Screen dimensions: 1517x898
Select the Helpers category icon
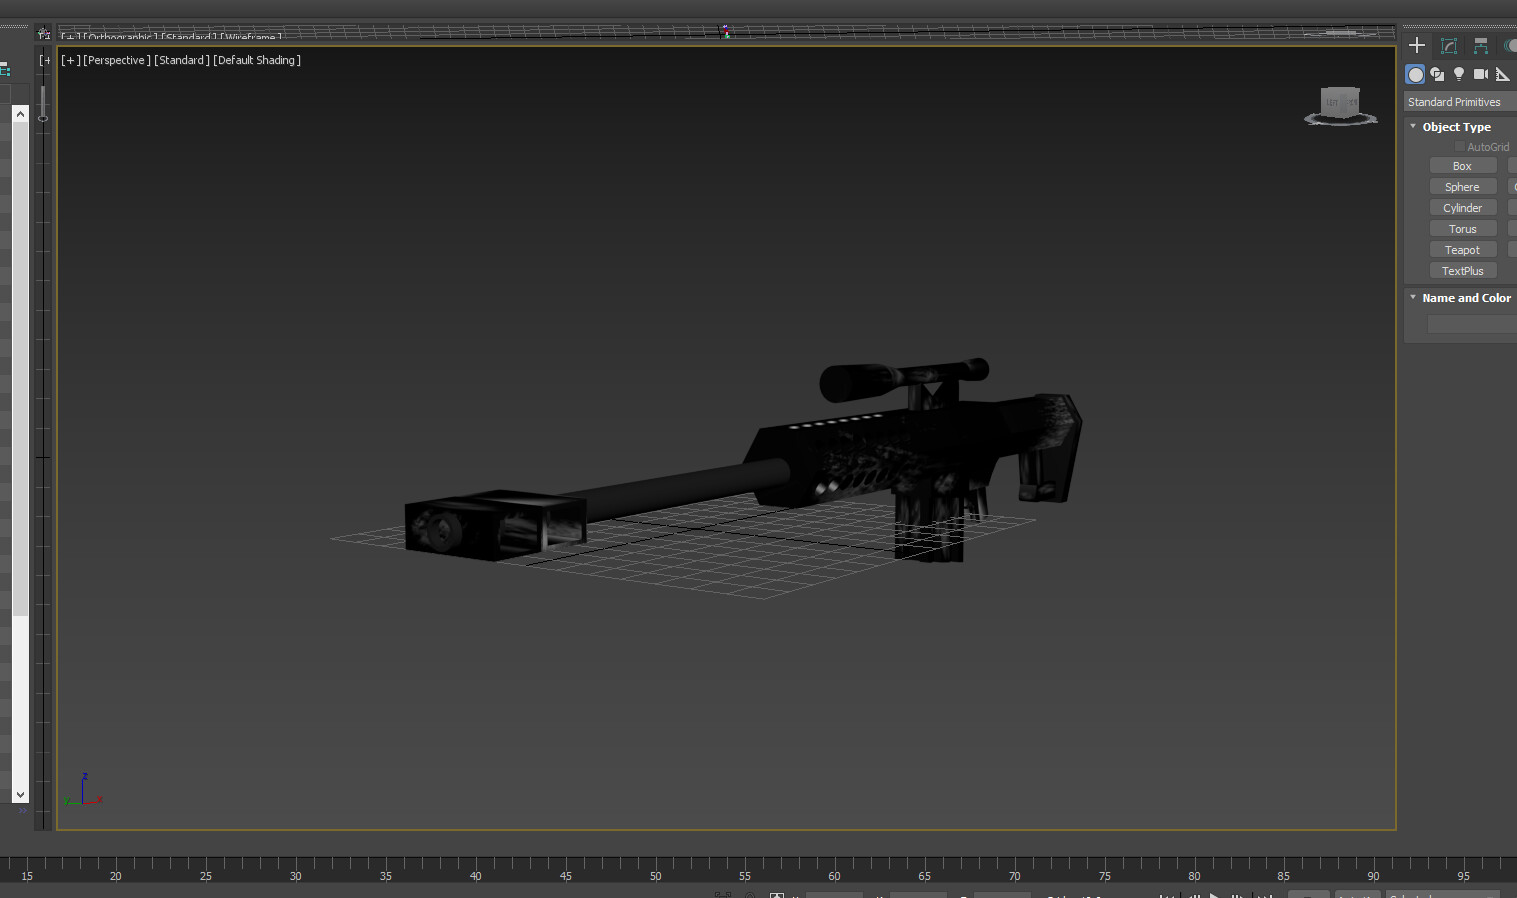click(x=1503, y=73)
